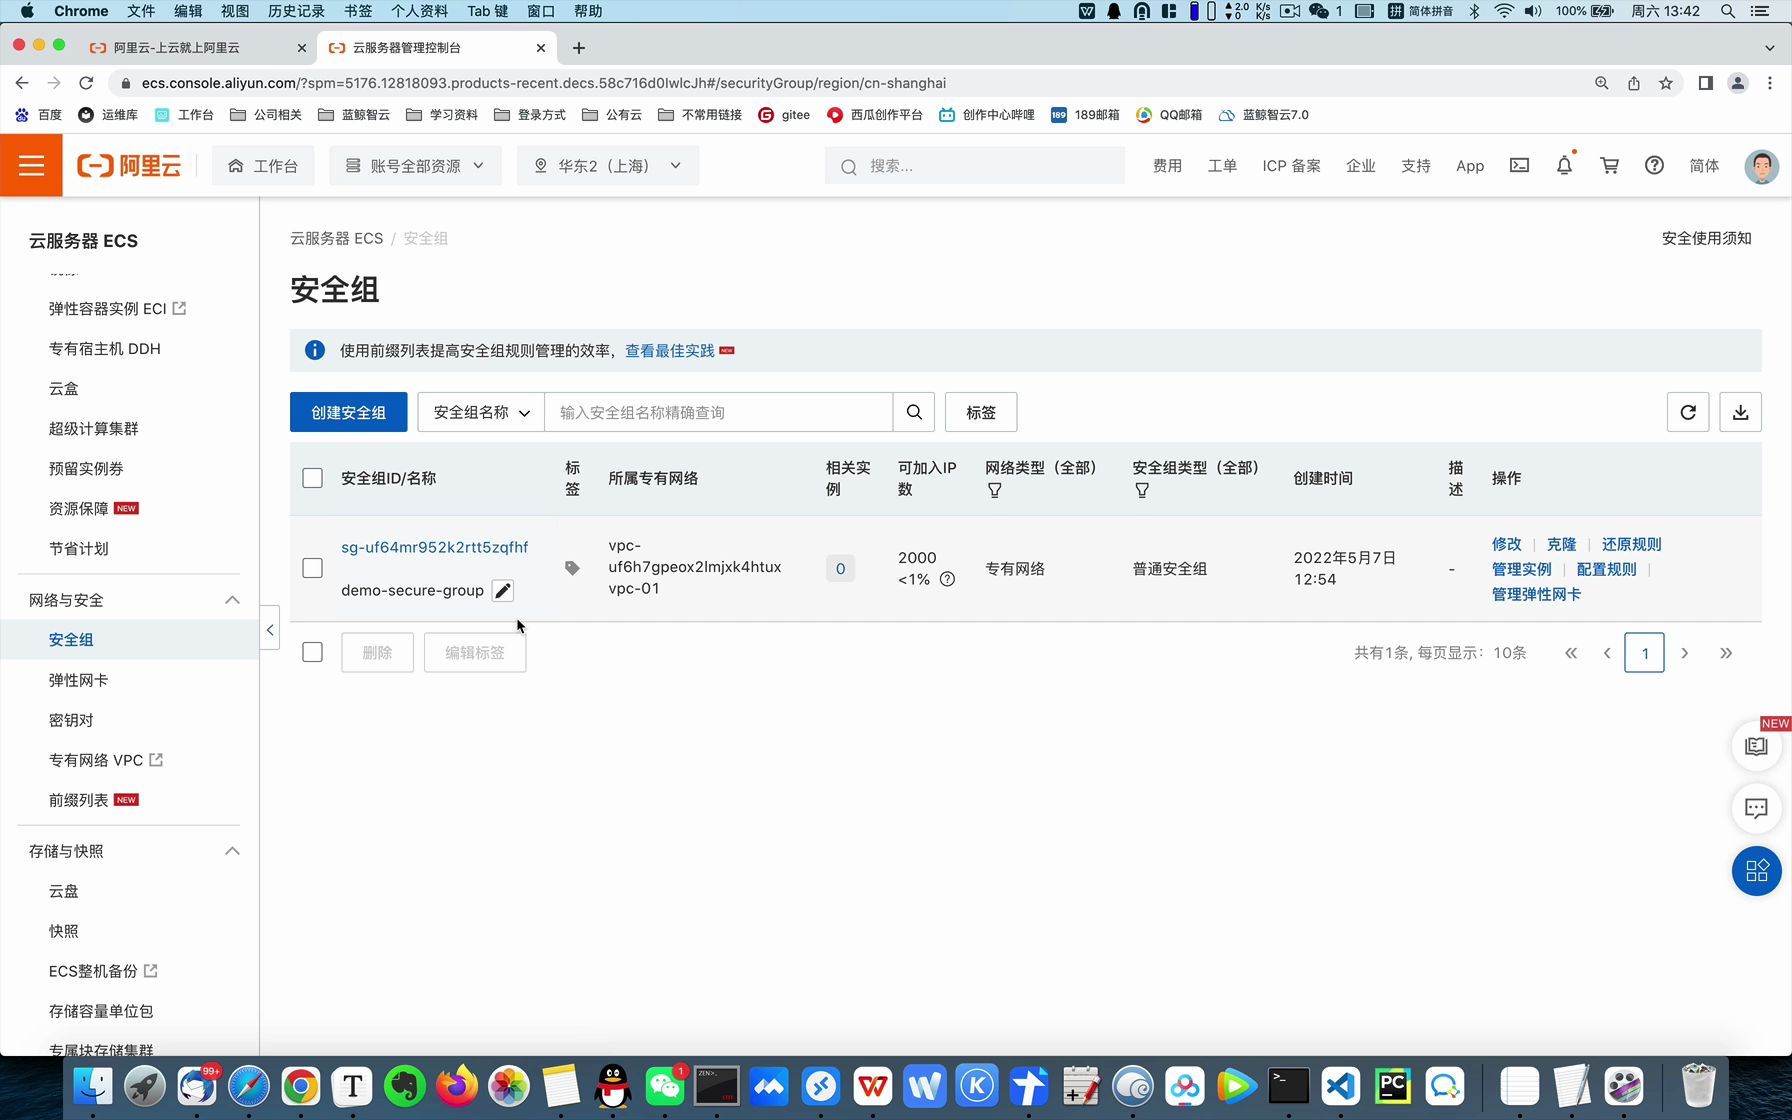Export the security group list

[1740, 412]
